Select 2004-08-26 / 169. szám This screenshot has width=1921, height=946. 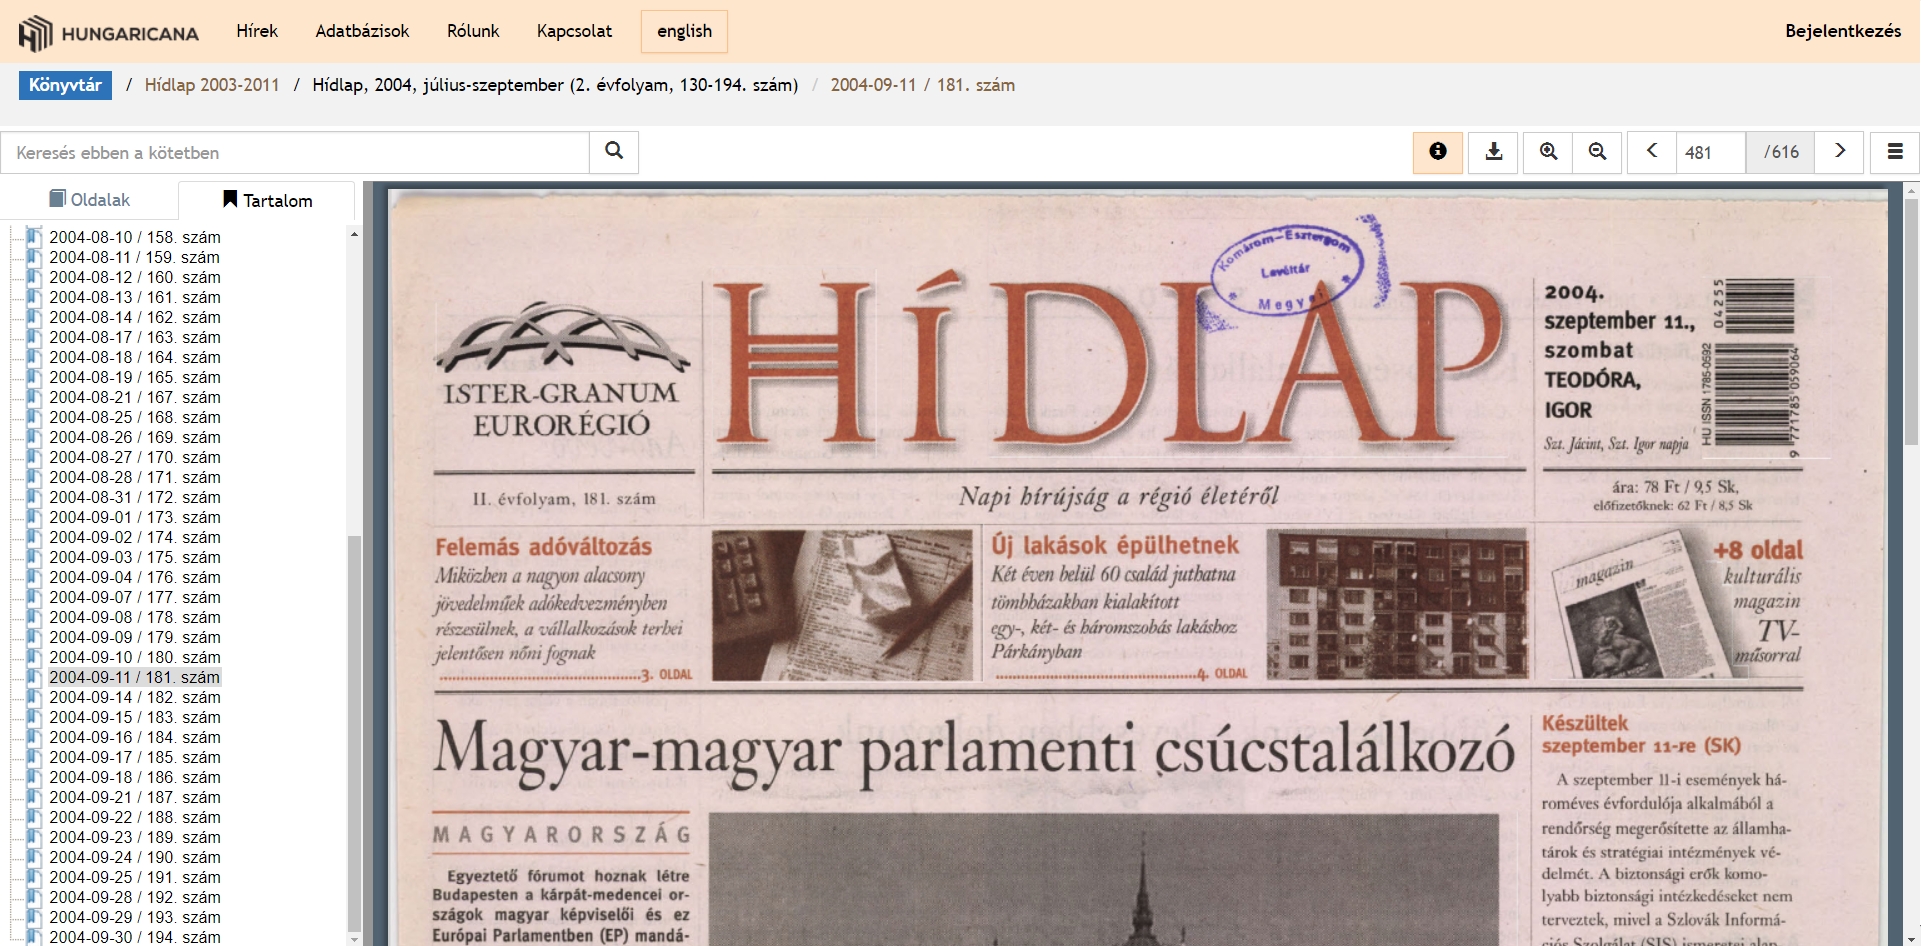click(x=135, y=437)
